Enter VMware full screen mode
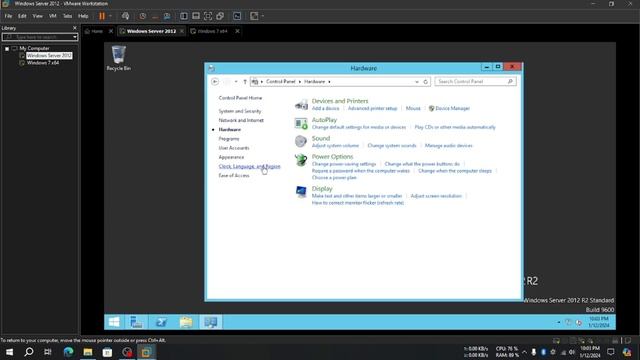Viewport: 640px width, 360px height. click(x=208, y=16)
